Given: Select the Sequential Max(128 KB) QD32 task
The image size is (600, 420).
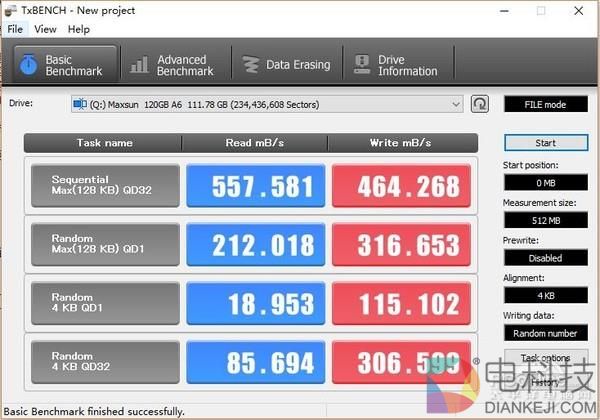Looking at the screenshot, I should point(105,185).
